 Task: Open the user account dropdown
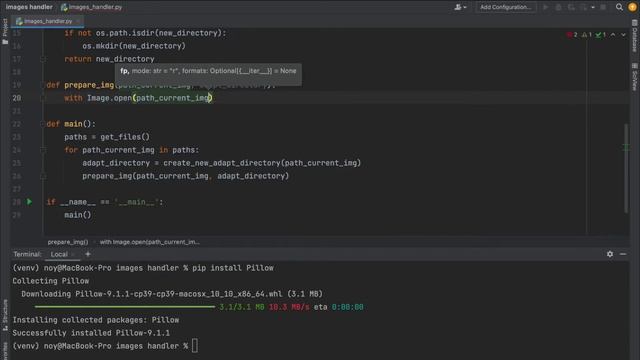(x=460, y=7)
